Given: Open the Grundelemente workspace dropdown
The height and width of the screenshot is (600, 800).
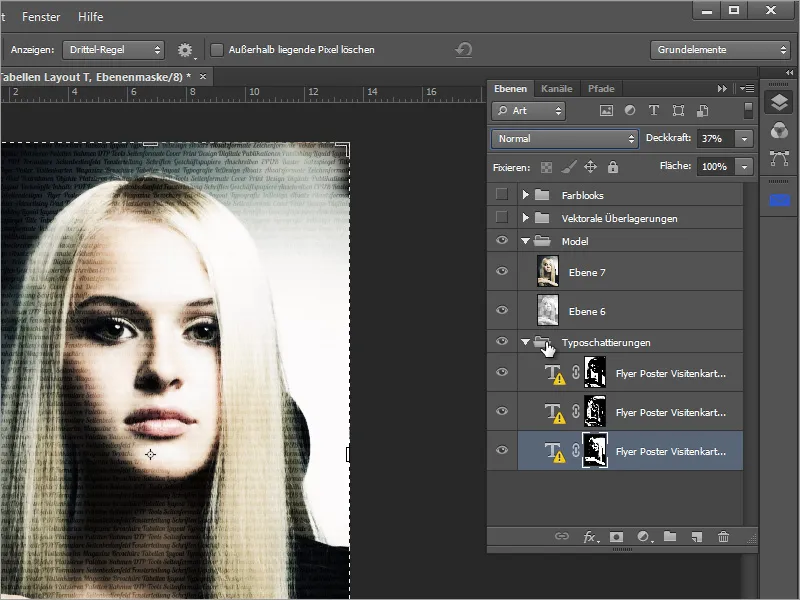Looking at the screenshot, I should pyautogui.click(x=720, y=50).
